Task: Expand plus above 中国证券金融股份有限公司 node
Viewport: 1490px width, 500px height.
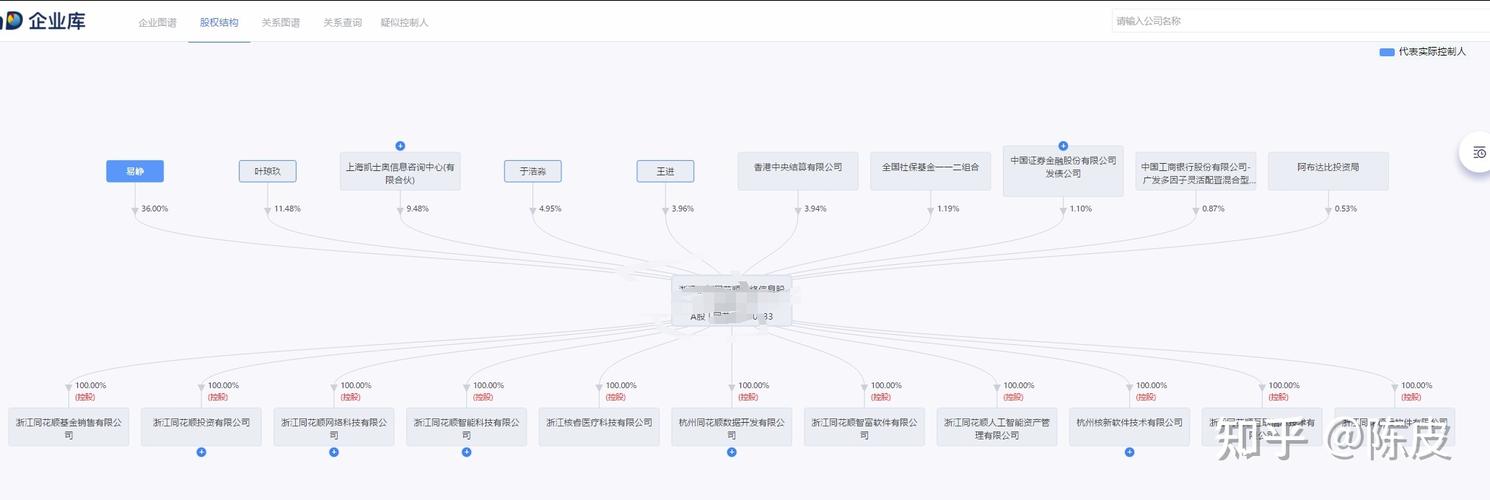Action: [1063, 146]
